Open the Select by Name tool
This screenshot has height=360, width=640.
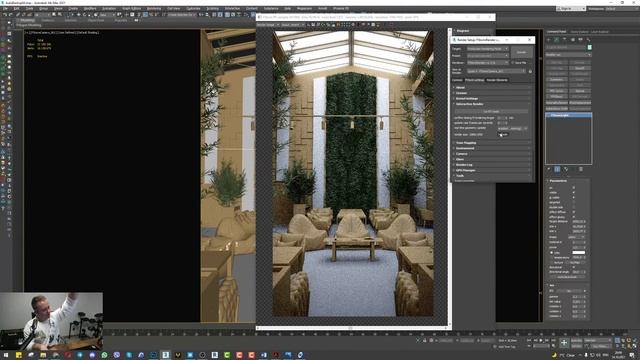pyautogui.click(x=60, y=15)
